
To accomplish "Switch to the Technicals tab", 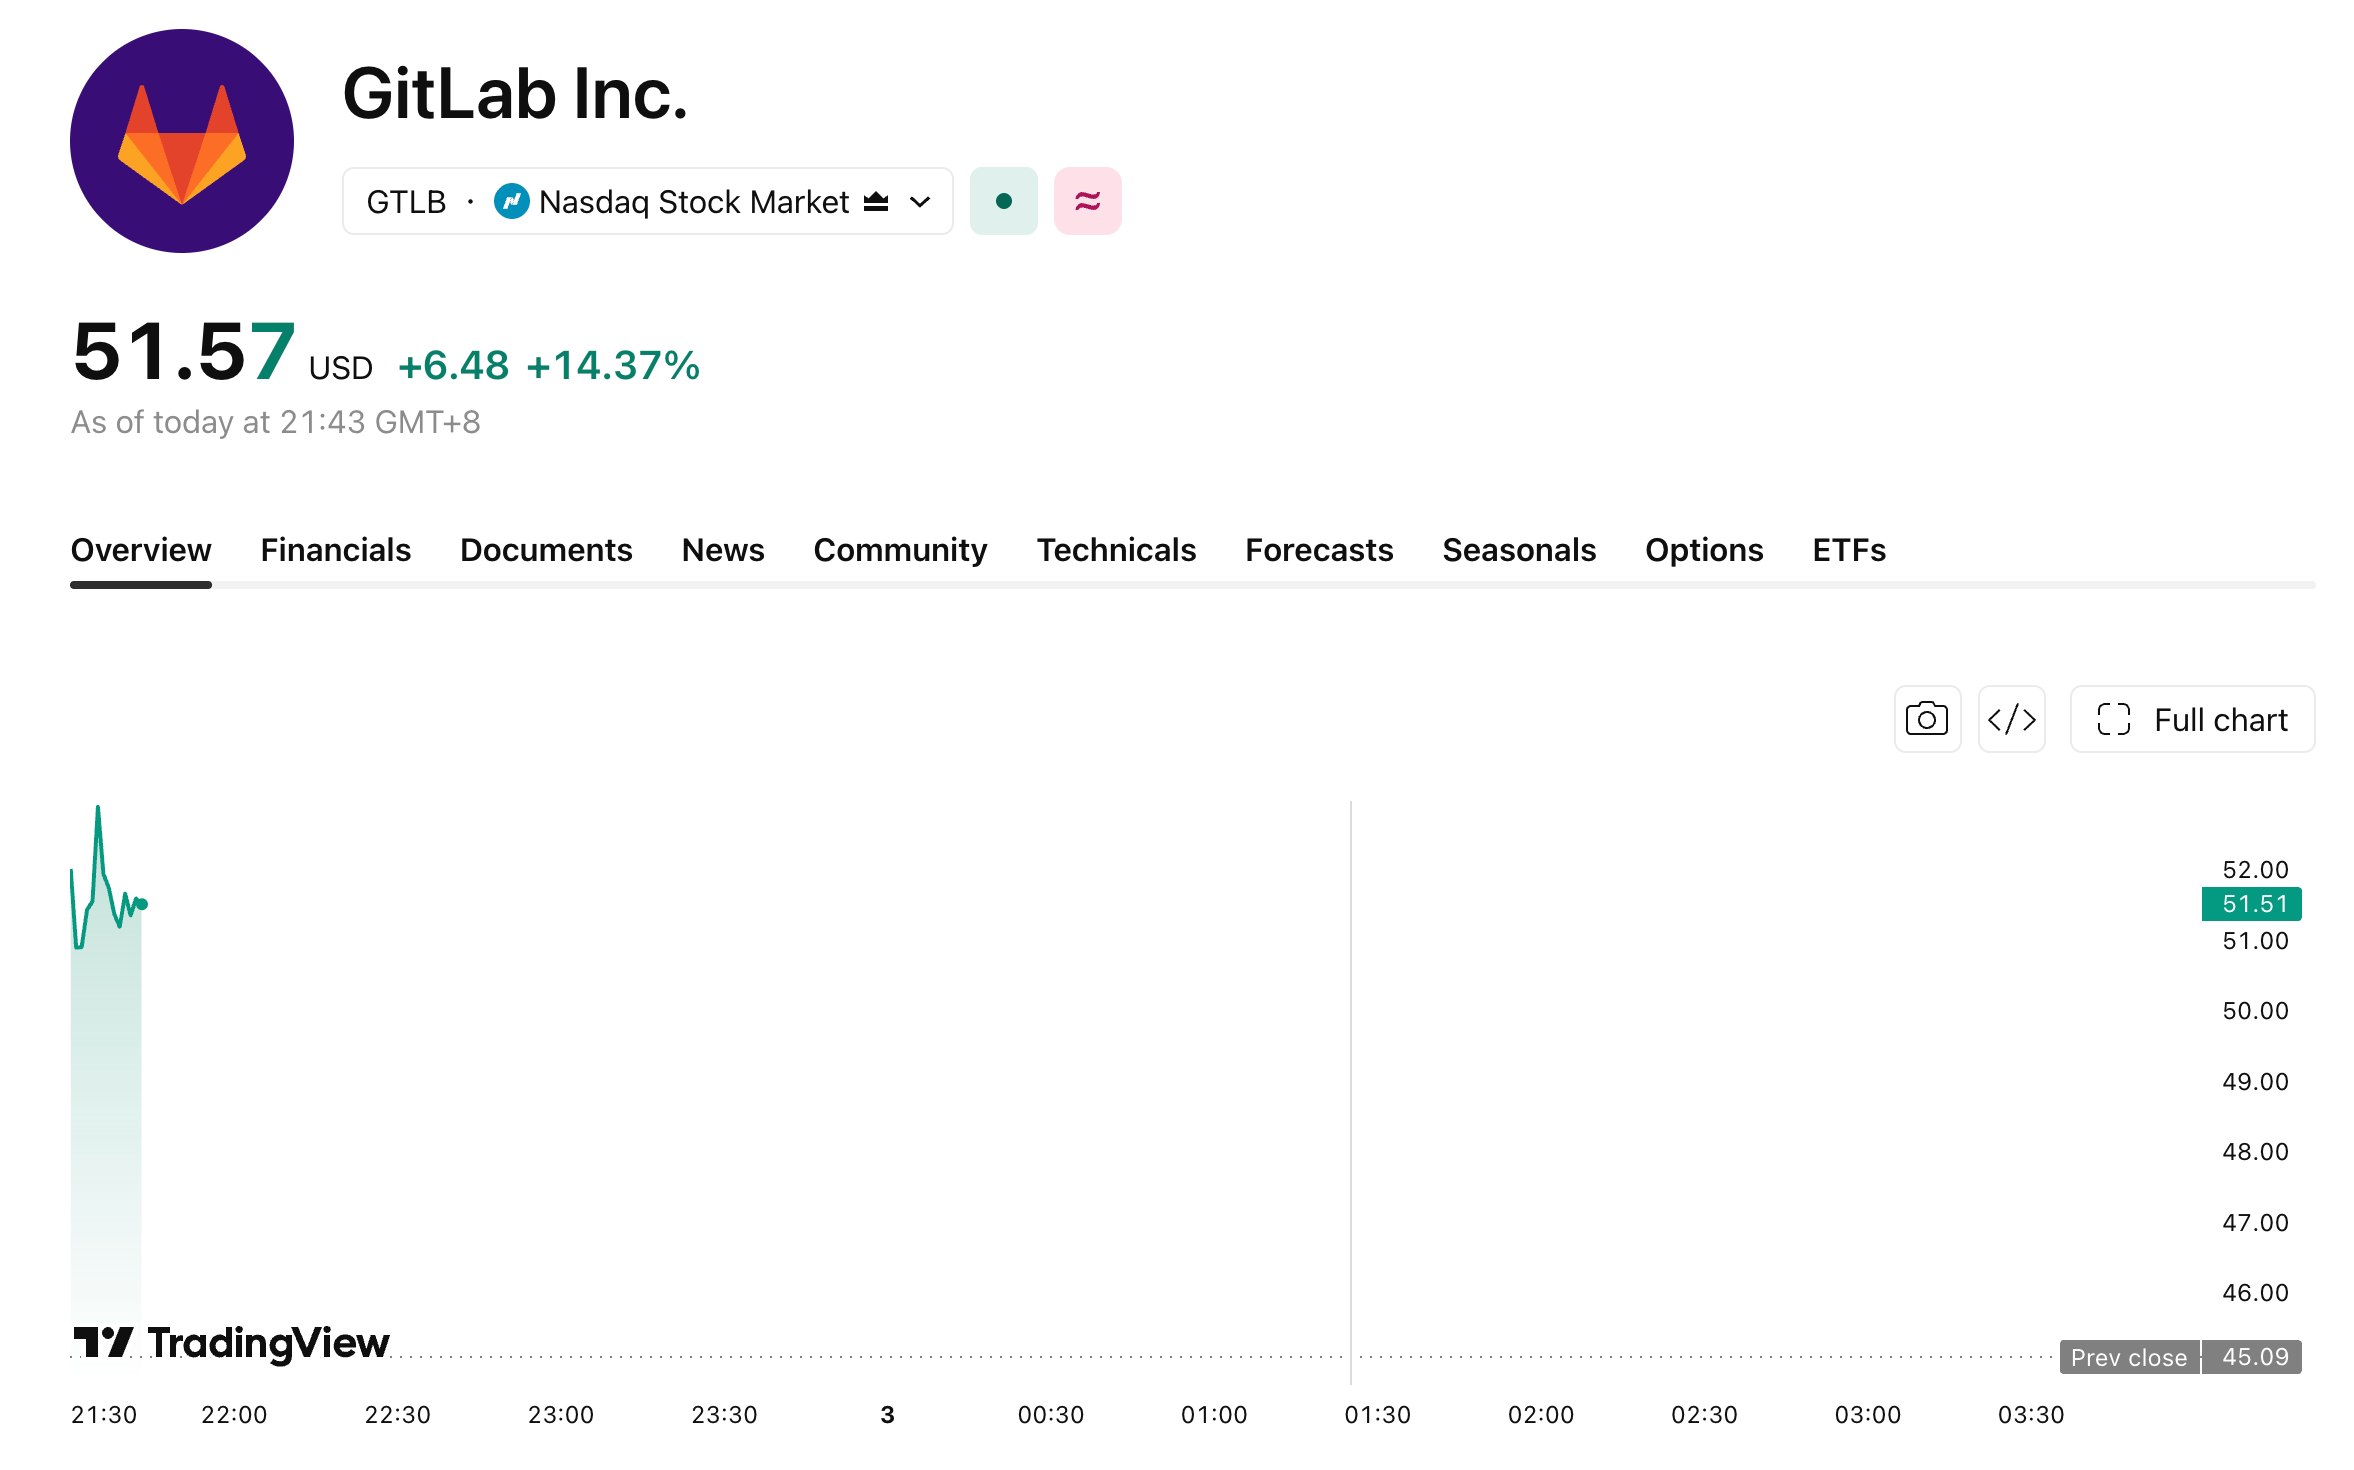I will coord(1116,550).
